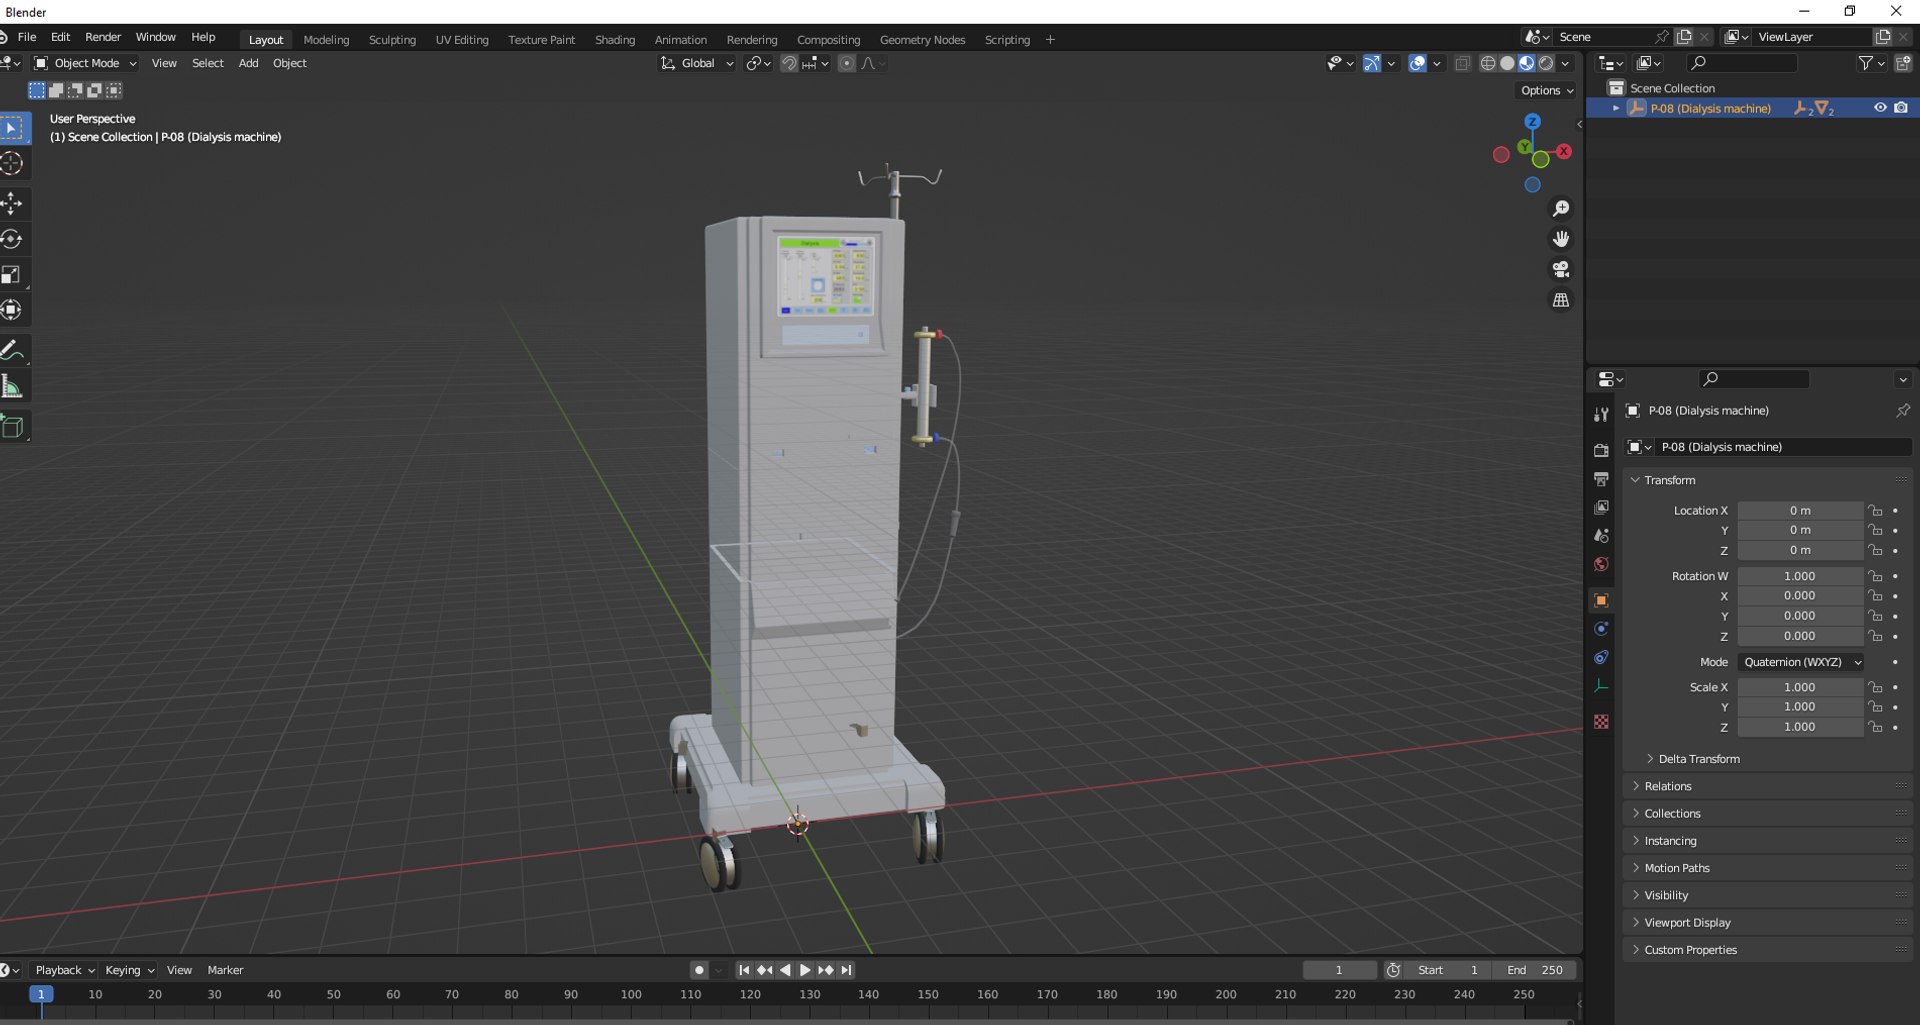Open the Render menu
Screen dimensions: 1920x1025
click(x=103, y=37)
